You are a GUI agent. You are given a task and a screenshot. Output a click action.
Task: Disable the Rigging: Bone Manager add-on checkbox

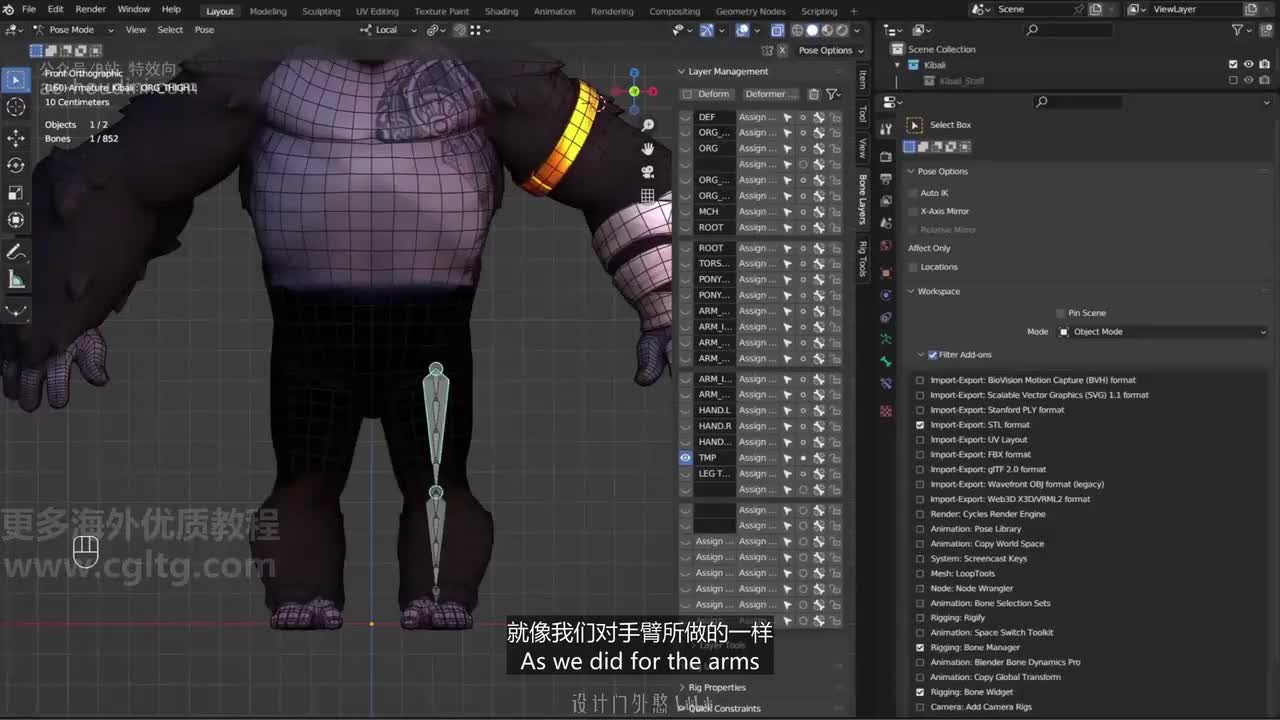[920, 648]
